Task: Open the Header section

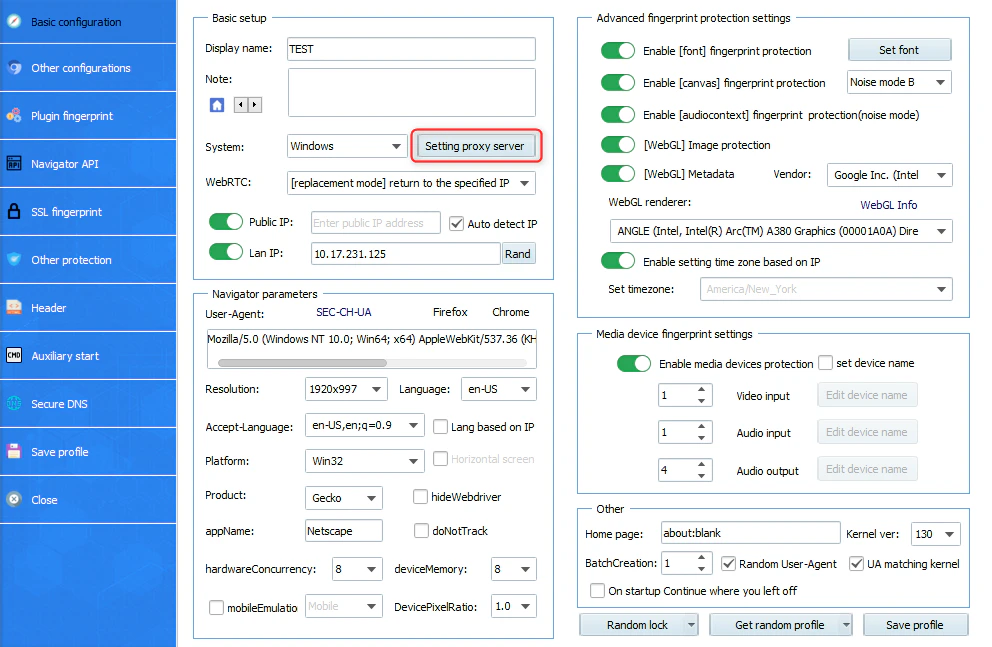Action: pyautogui.click(x=88, y=308)
